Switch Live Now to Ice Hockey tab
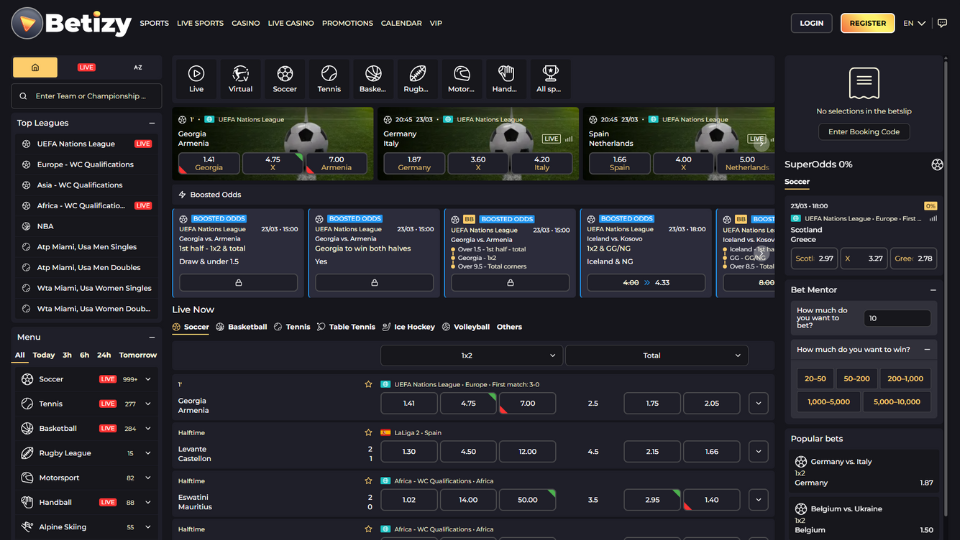This screenshot has height=540, width=960. tap(408, 327)
